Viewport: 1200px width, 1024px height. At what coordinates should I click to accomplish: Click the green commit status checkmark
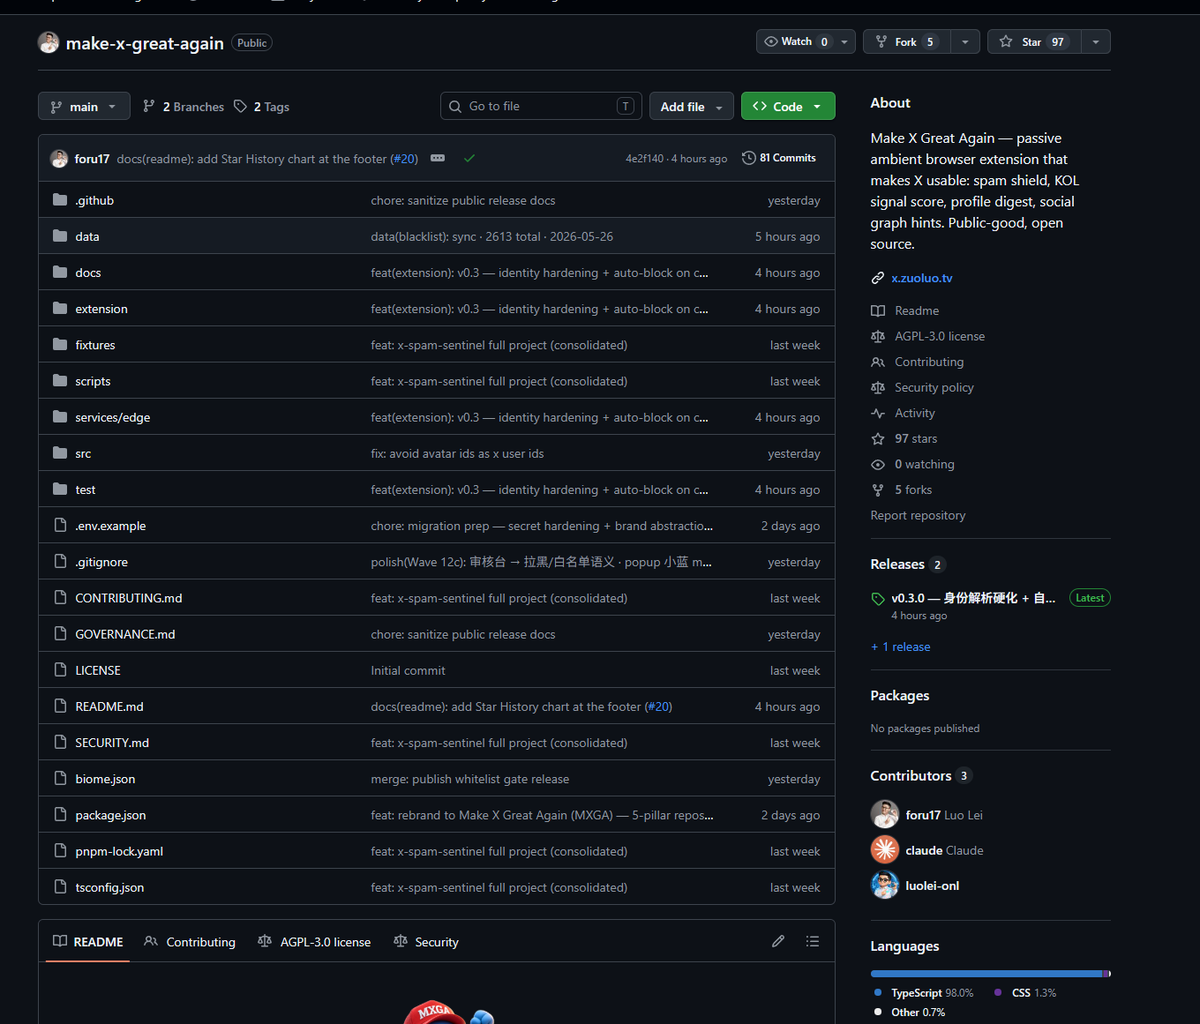coord(469,158)
